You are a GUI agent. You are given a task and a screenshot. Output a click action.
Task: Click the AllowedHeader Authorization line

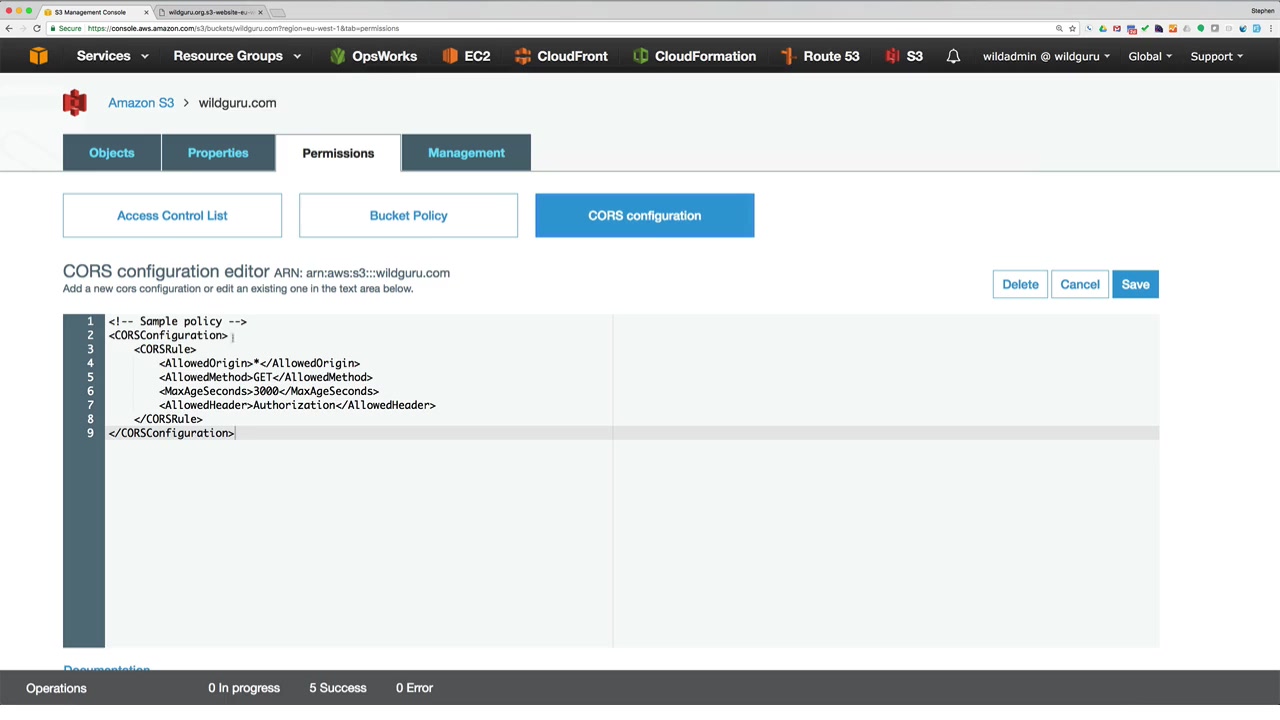coord(297,405)
